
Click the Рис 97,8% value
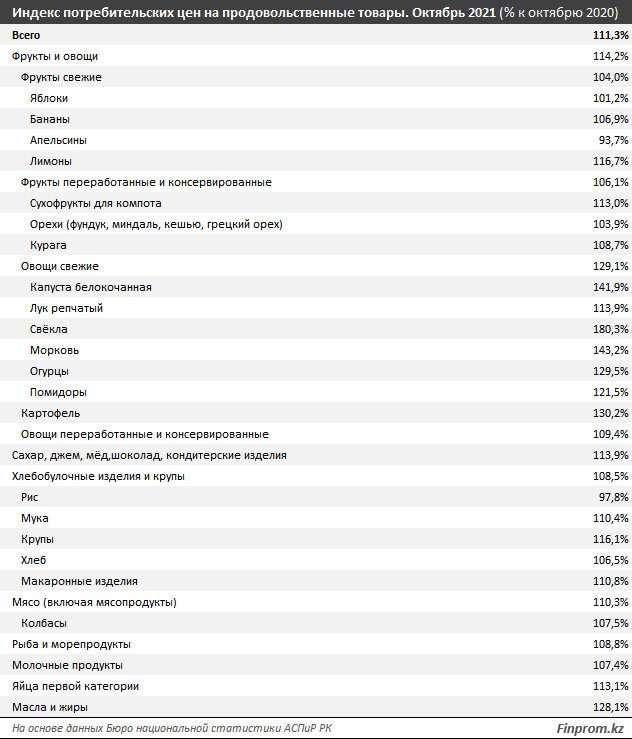point(613,497)
